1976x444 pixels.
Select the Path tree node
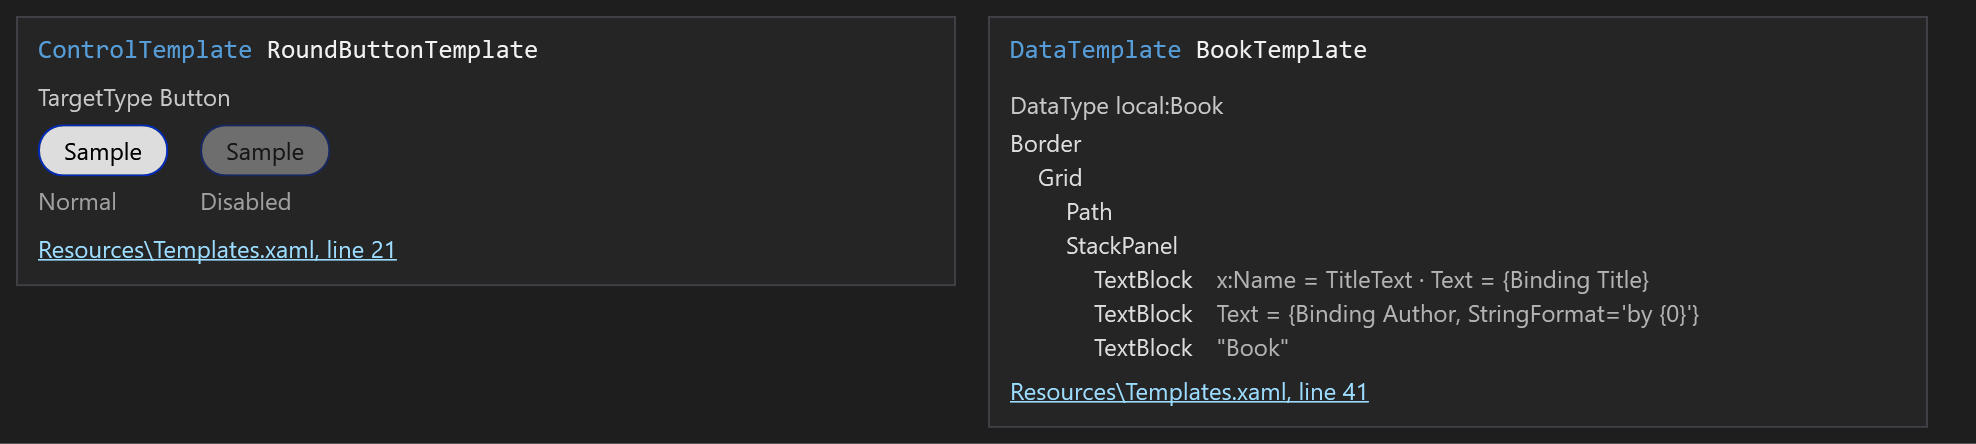click(x=1089, y=212)
